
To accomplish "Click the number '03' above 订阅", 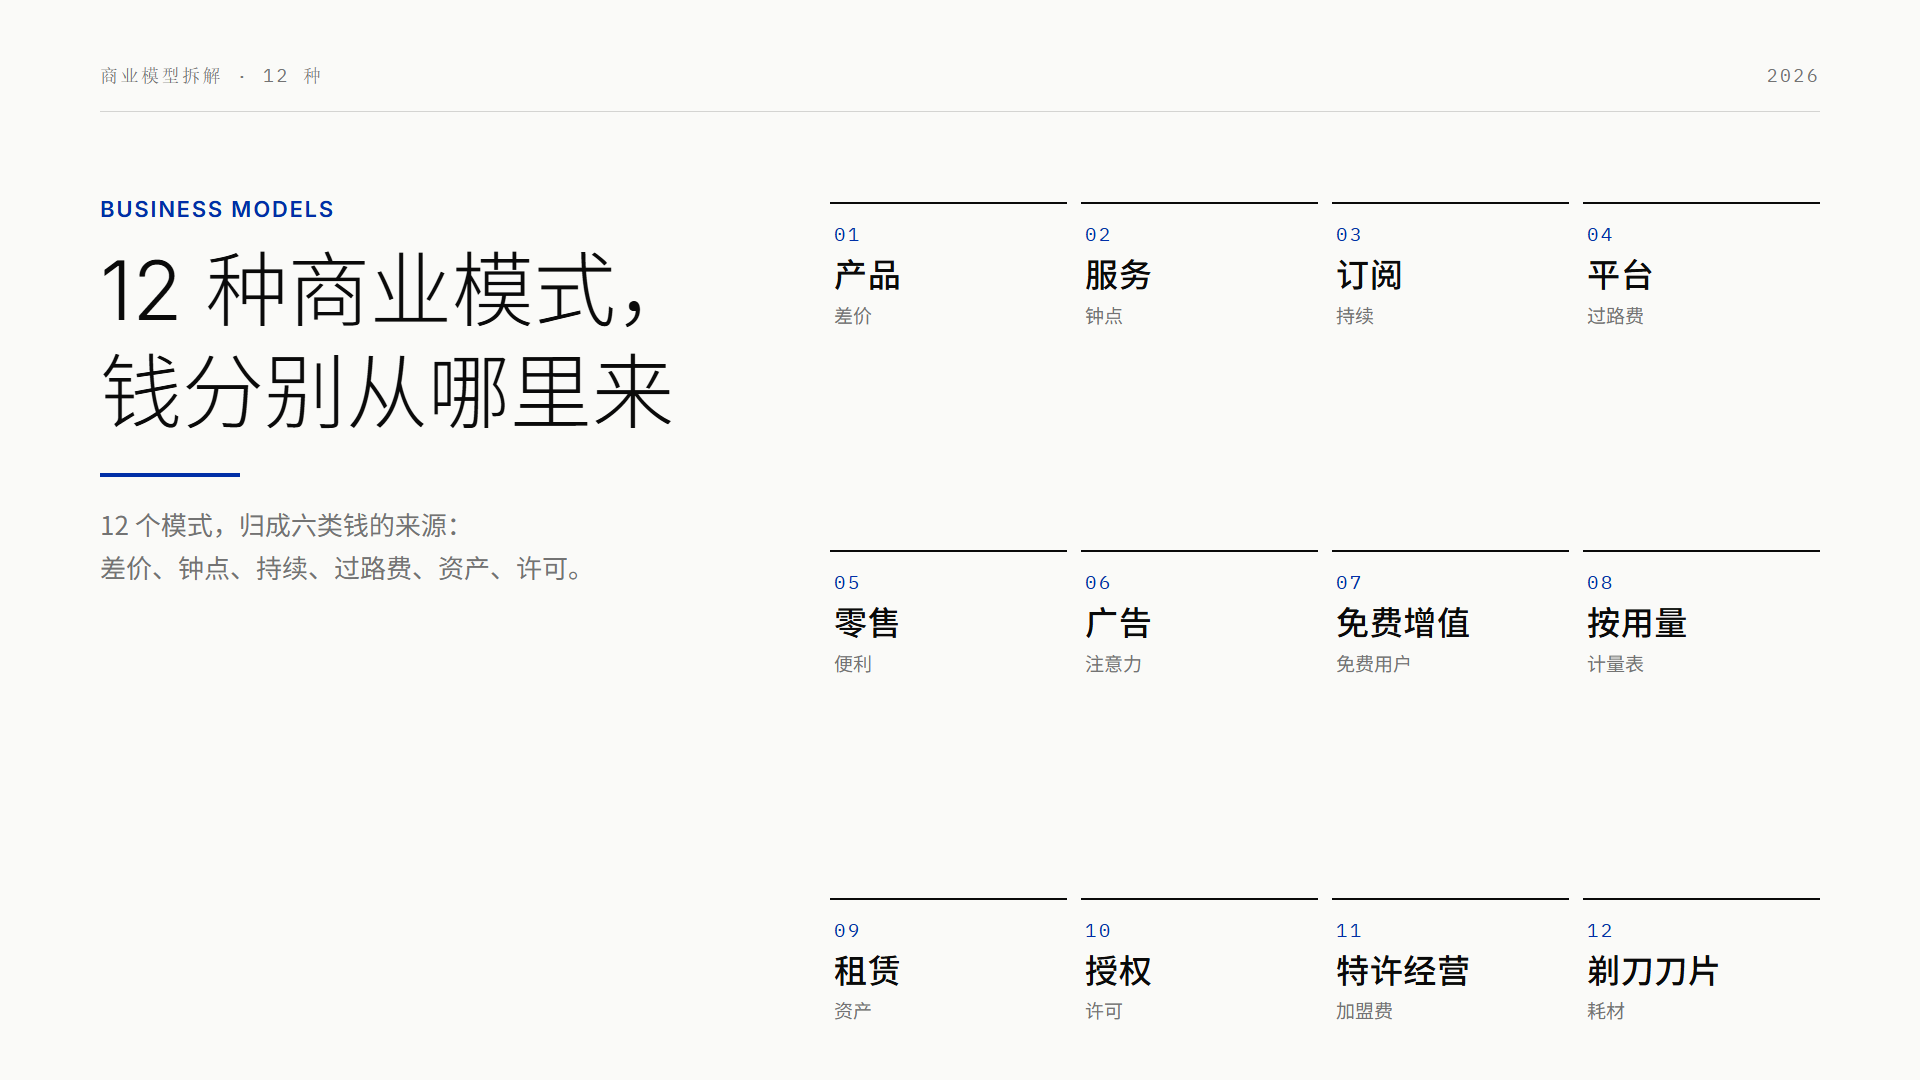I will click(1349, 235).
